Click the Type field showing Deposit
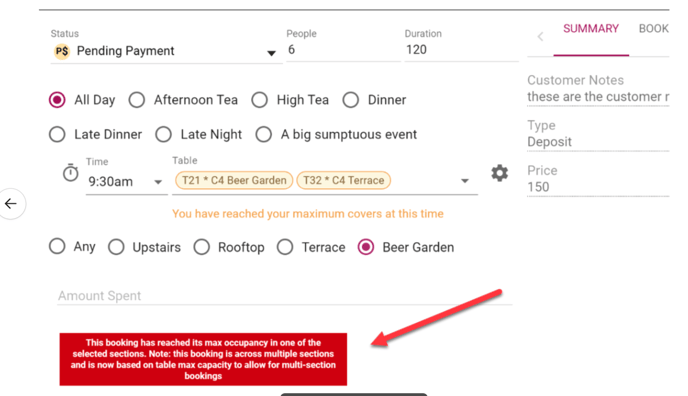Viewport: 688px width, 396px height. 598,142
